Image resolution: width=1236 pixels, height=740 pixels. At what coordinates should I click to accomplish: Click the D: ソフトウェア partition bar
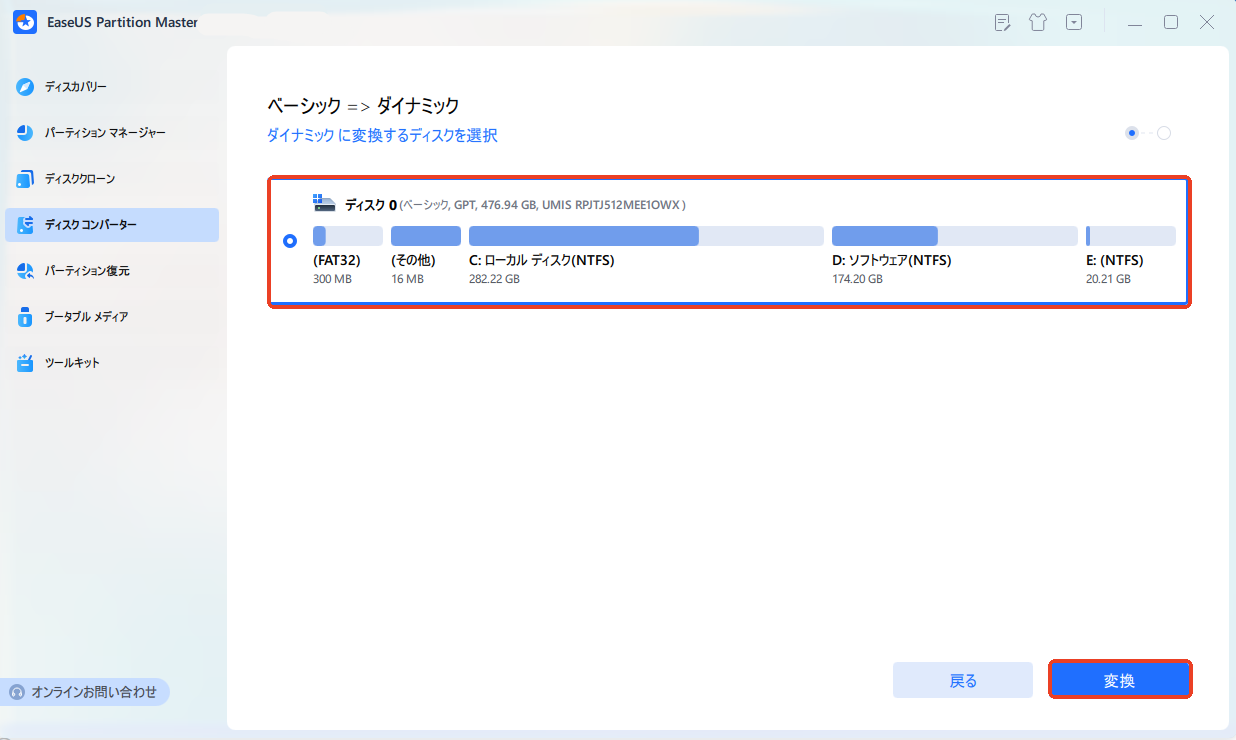(953, 236)
